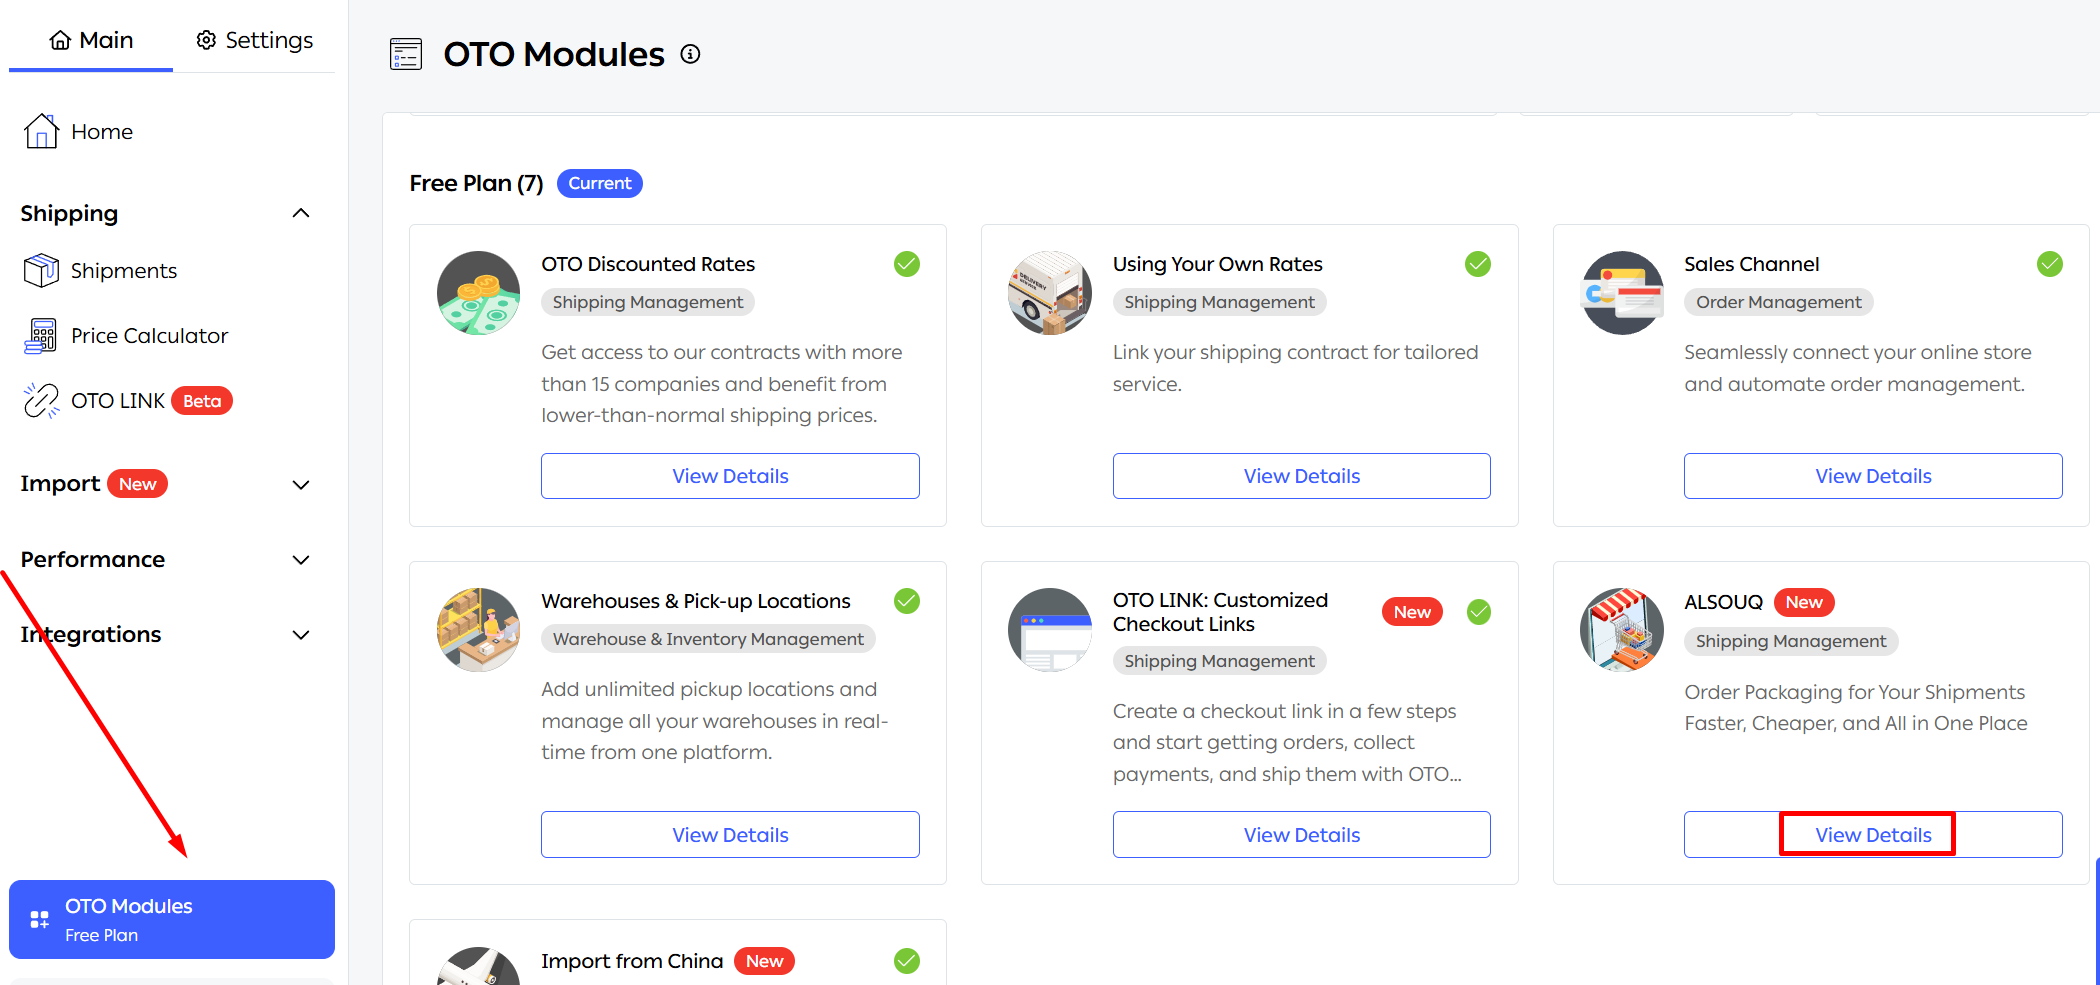
Task: View Details for Sales Channel
Action: 1873,476
